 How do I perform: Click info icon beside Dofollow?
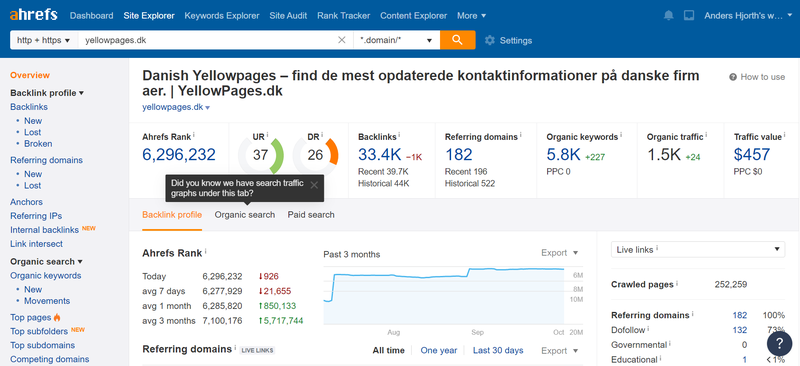click(649, 328)
